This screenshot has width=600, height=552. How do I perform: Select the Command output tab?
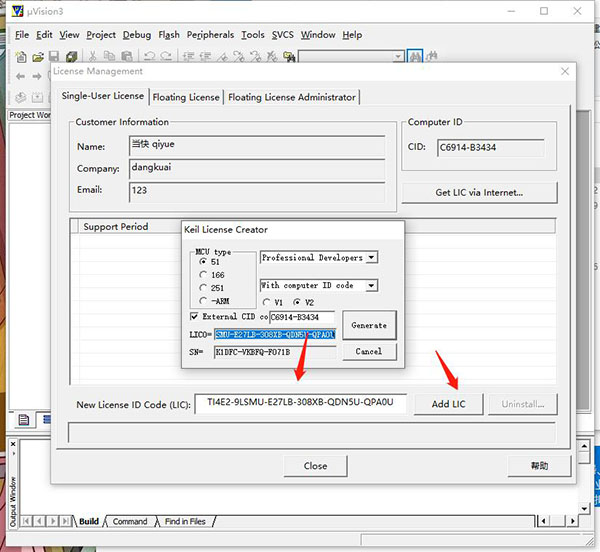click(x=130, y=521)
